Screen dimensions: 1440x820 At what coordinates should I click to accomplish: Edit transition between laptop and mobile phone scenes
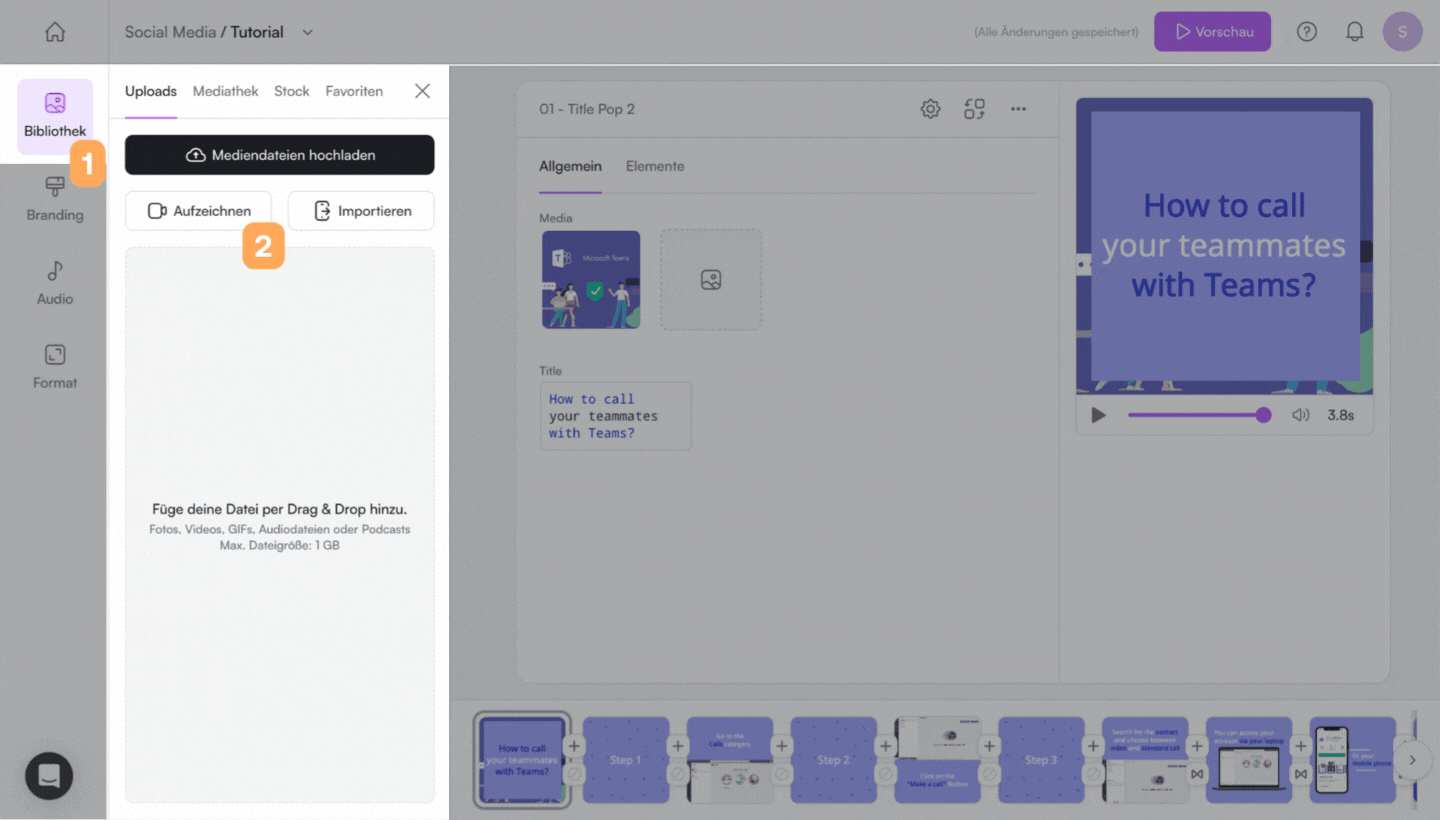(x=1301, y=774)
